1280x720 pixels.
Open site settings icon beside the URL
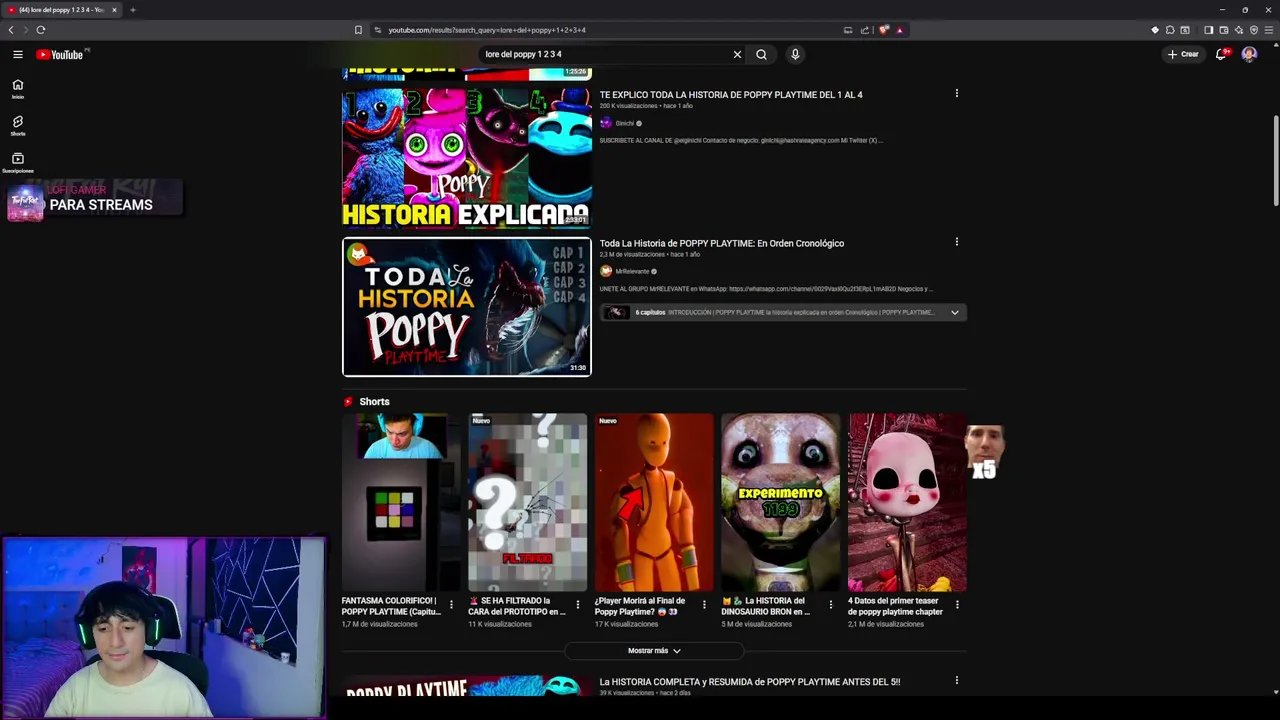[377, 30]
